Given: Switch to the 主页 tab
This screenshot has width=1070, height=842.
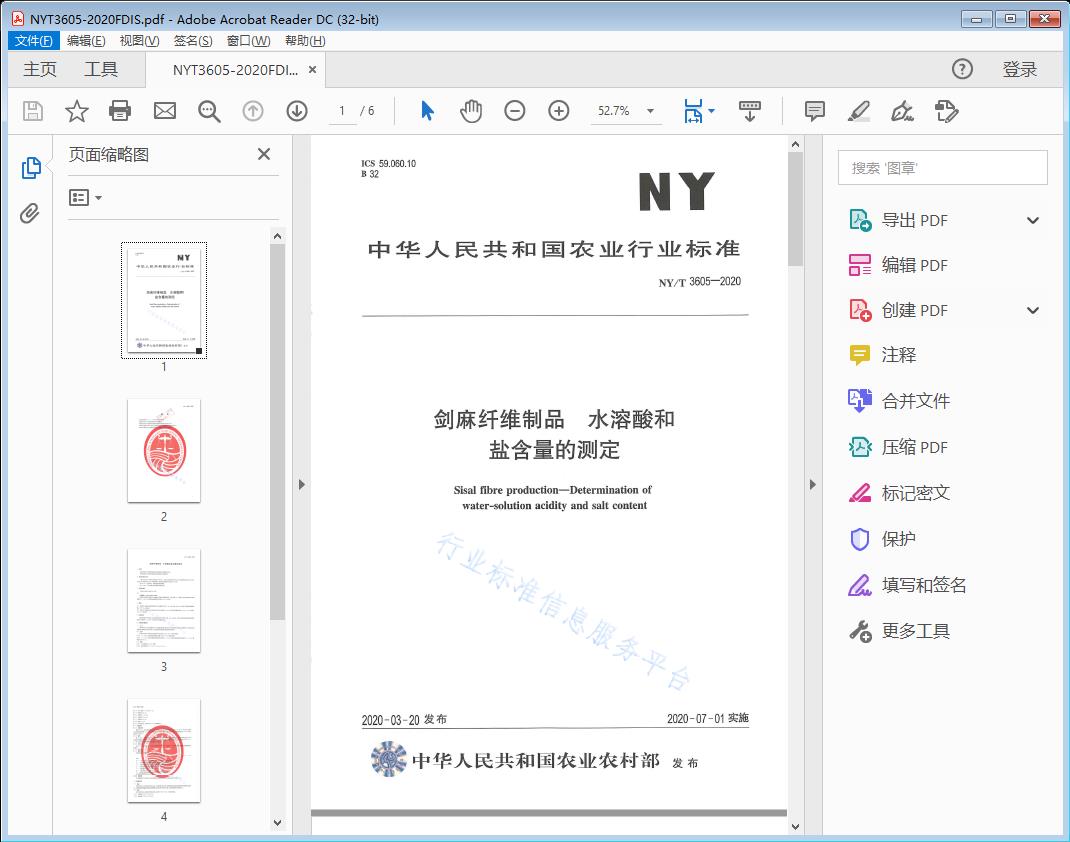Looking at the screenshot, I should [x=39, y=69].
